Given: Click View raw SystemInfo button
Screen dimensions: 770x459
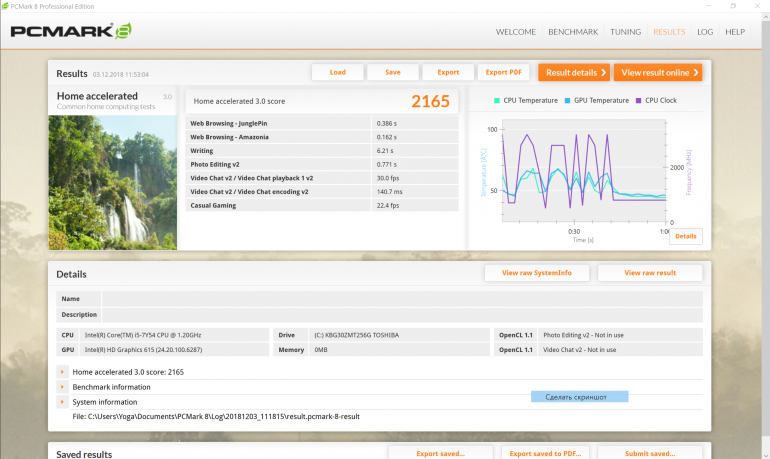Looking at the screenshot, I should pos(537,273).
